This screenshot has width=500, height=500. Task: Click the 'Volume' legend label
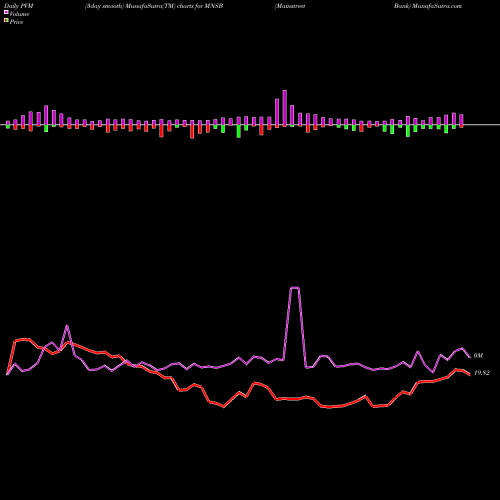coord(19,14)
